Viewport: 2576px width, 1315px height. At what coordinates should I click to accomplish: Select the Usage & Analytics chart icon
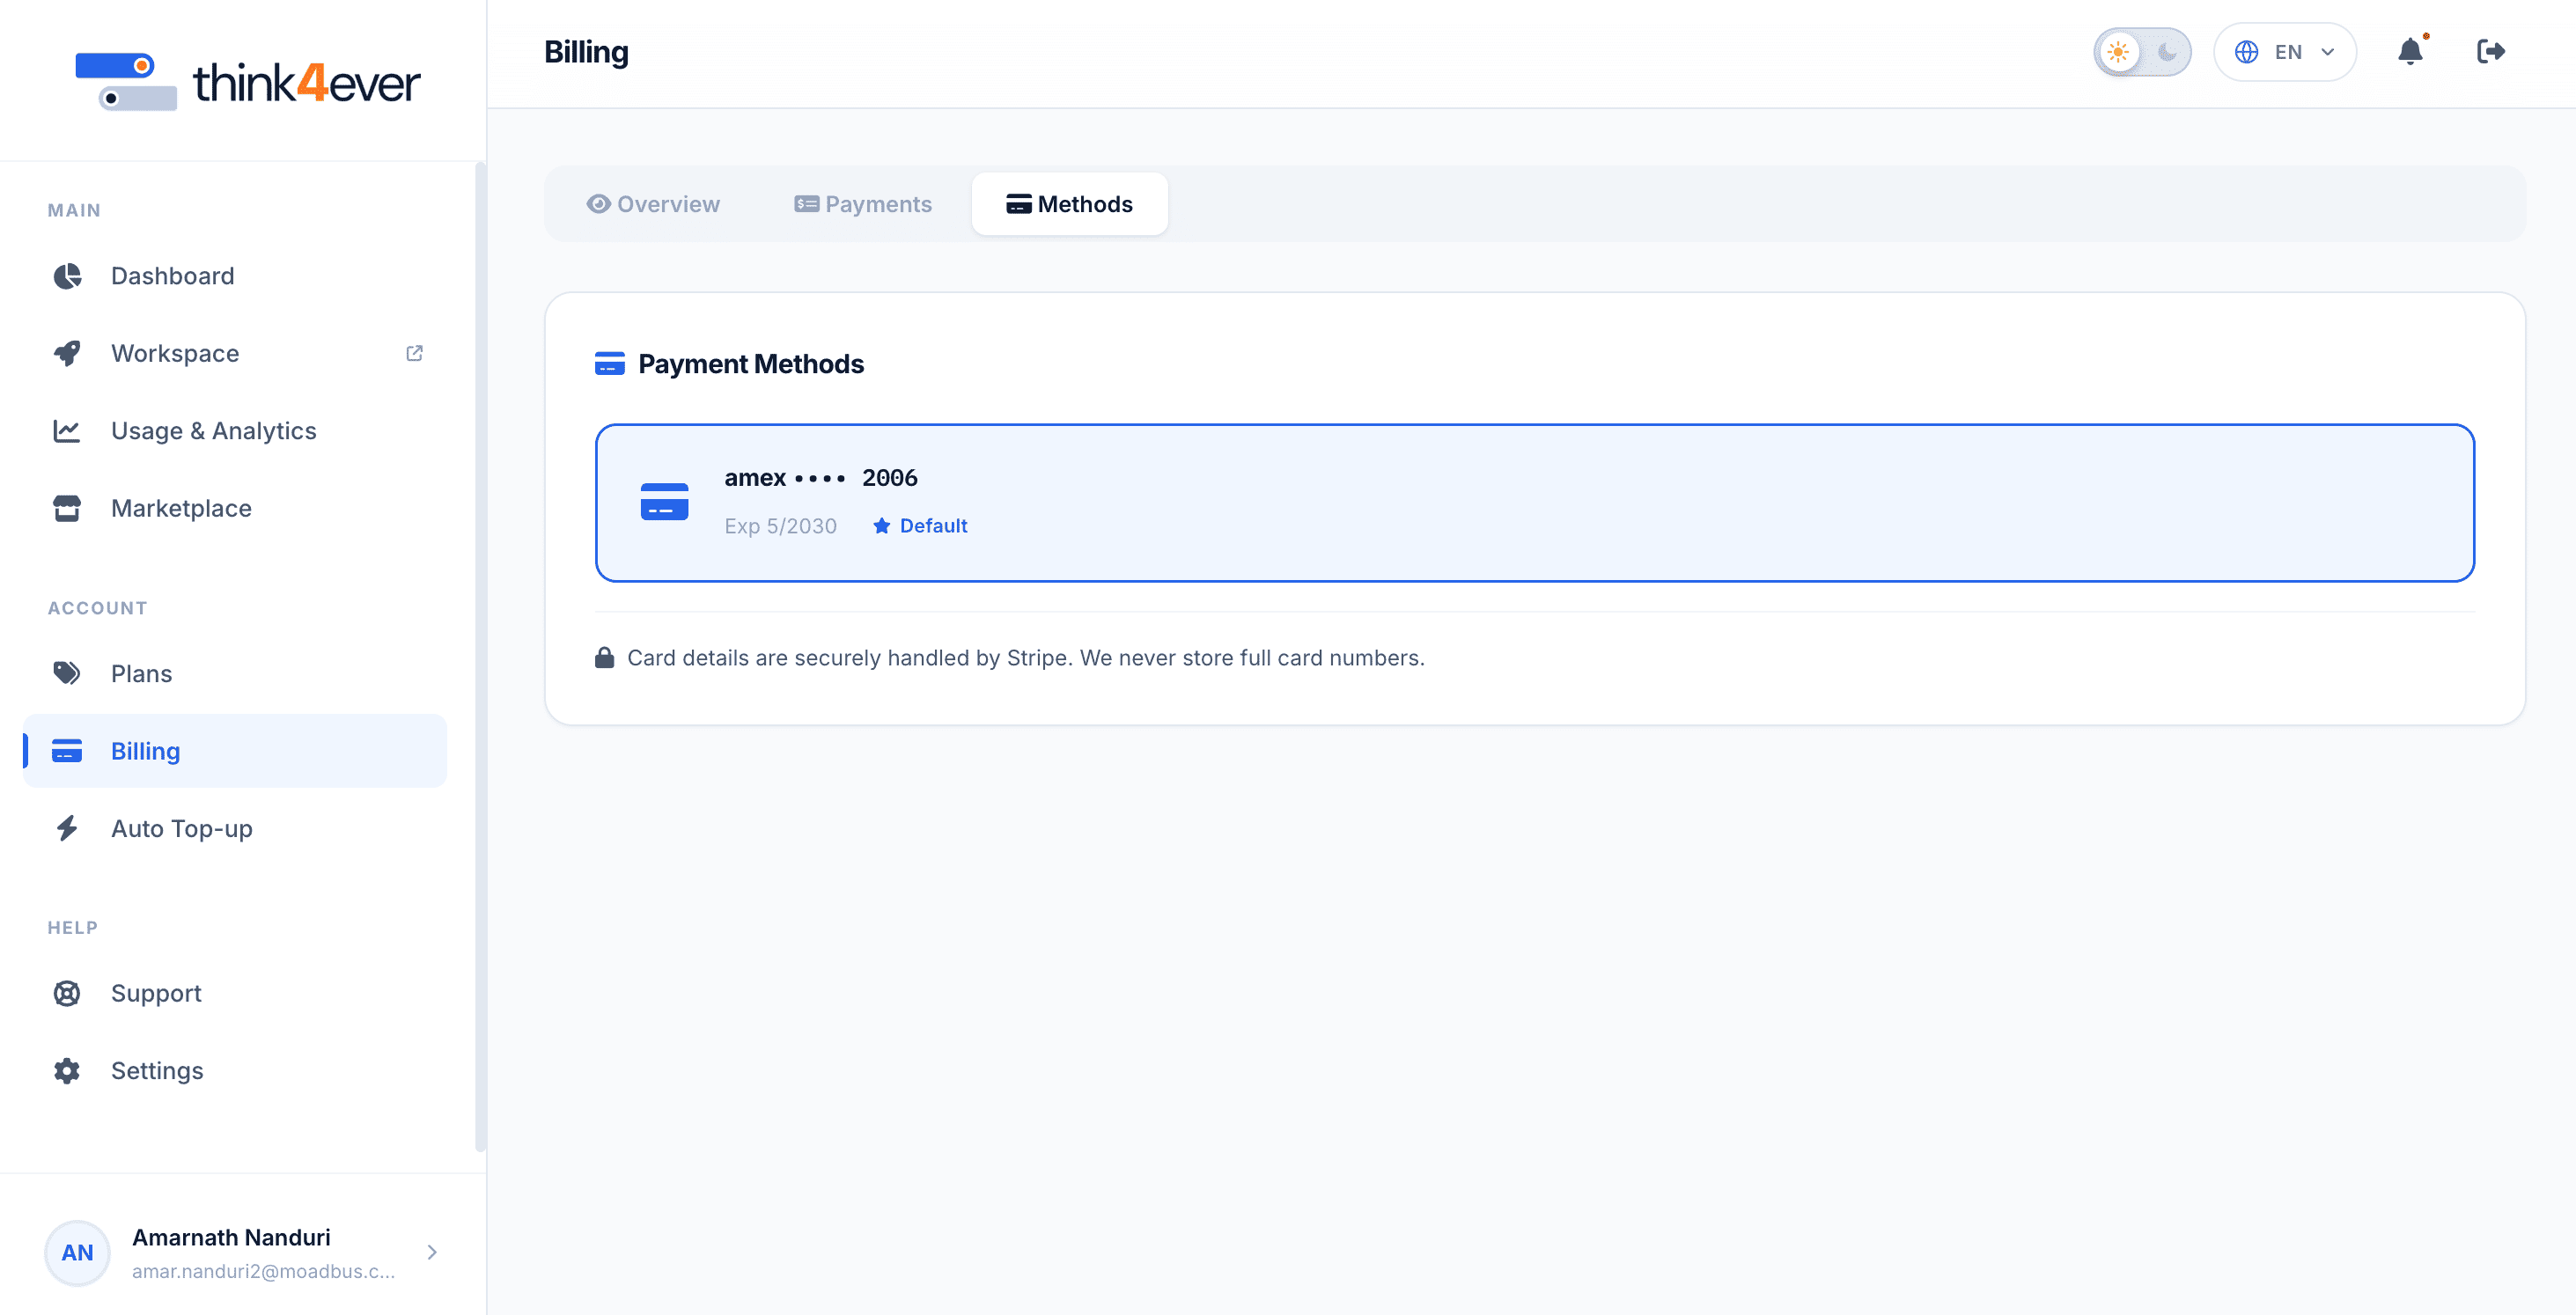[67, 431]
